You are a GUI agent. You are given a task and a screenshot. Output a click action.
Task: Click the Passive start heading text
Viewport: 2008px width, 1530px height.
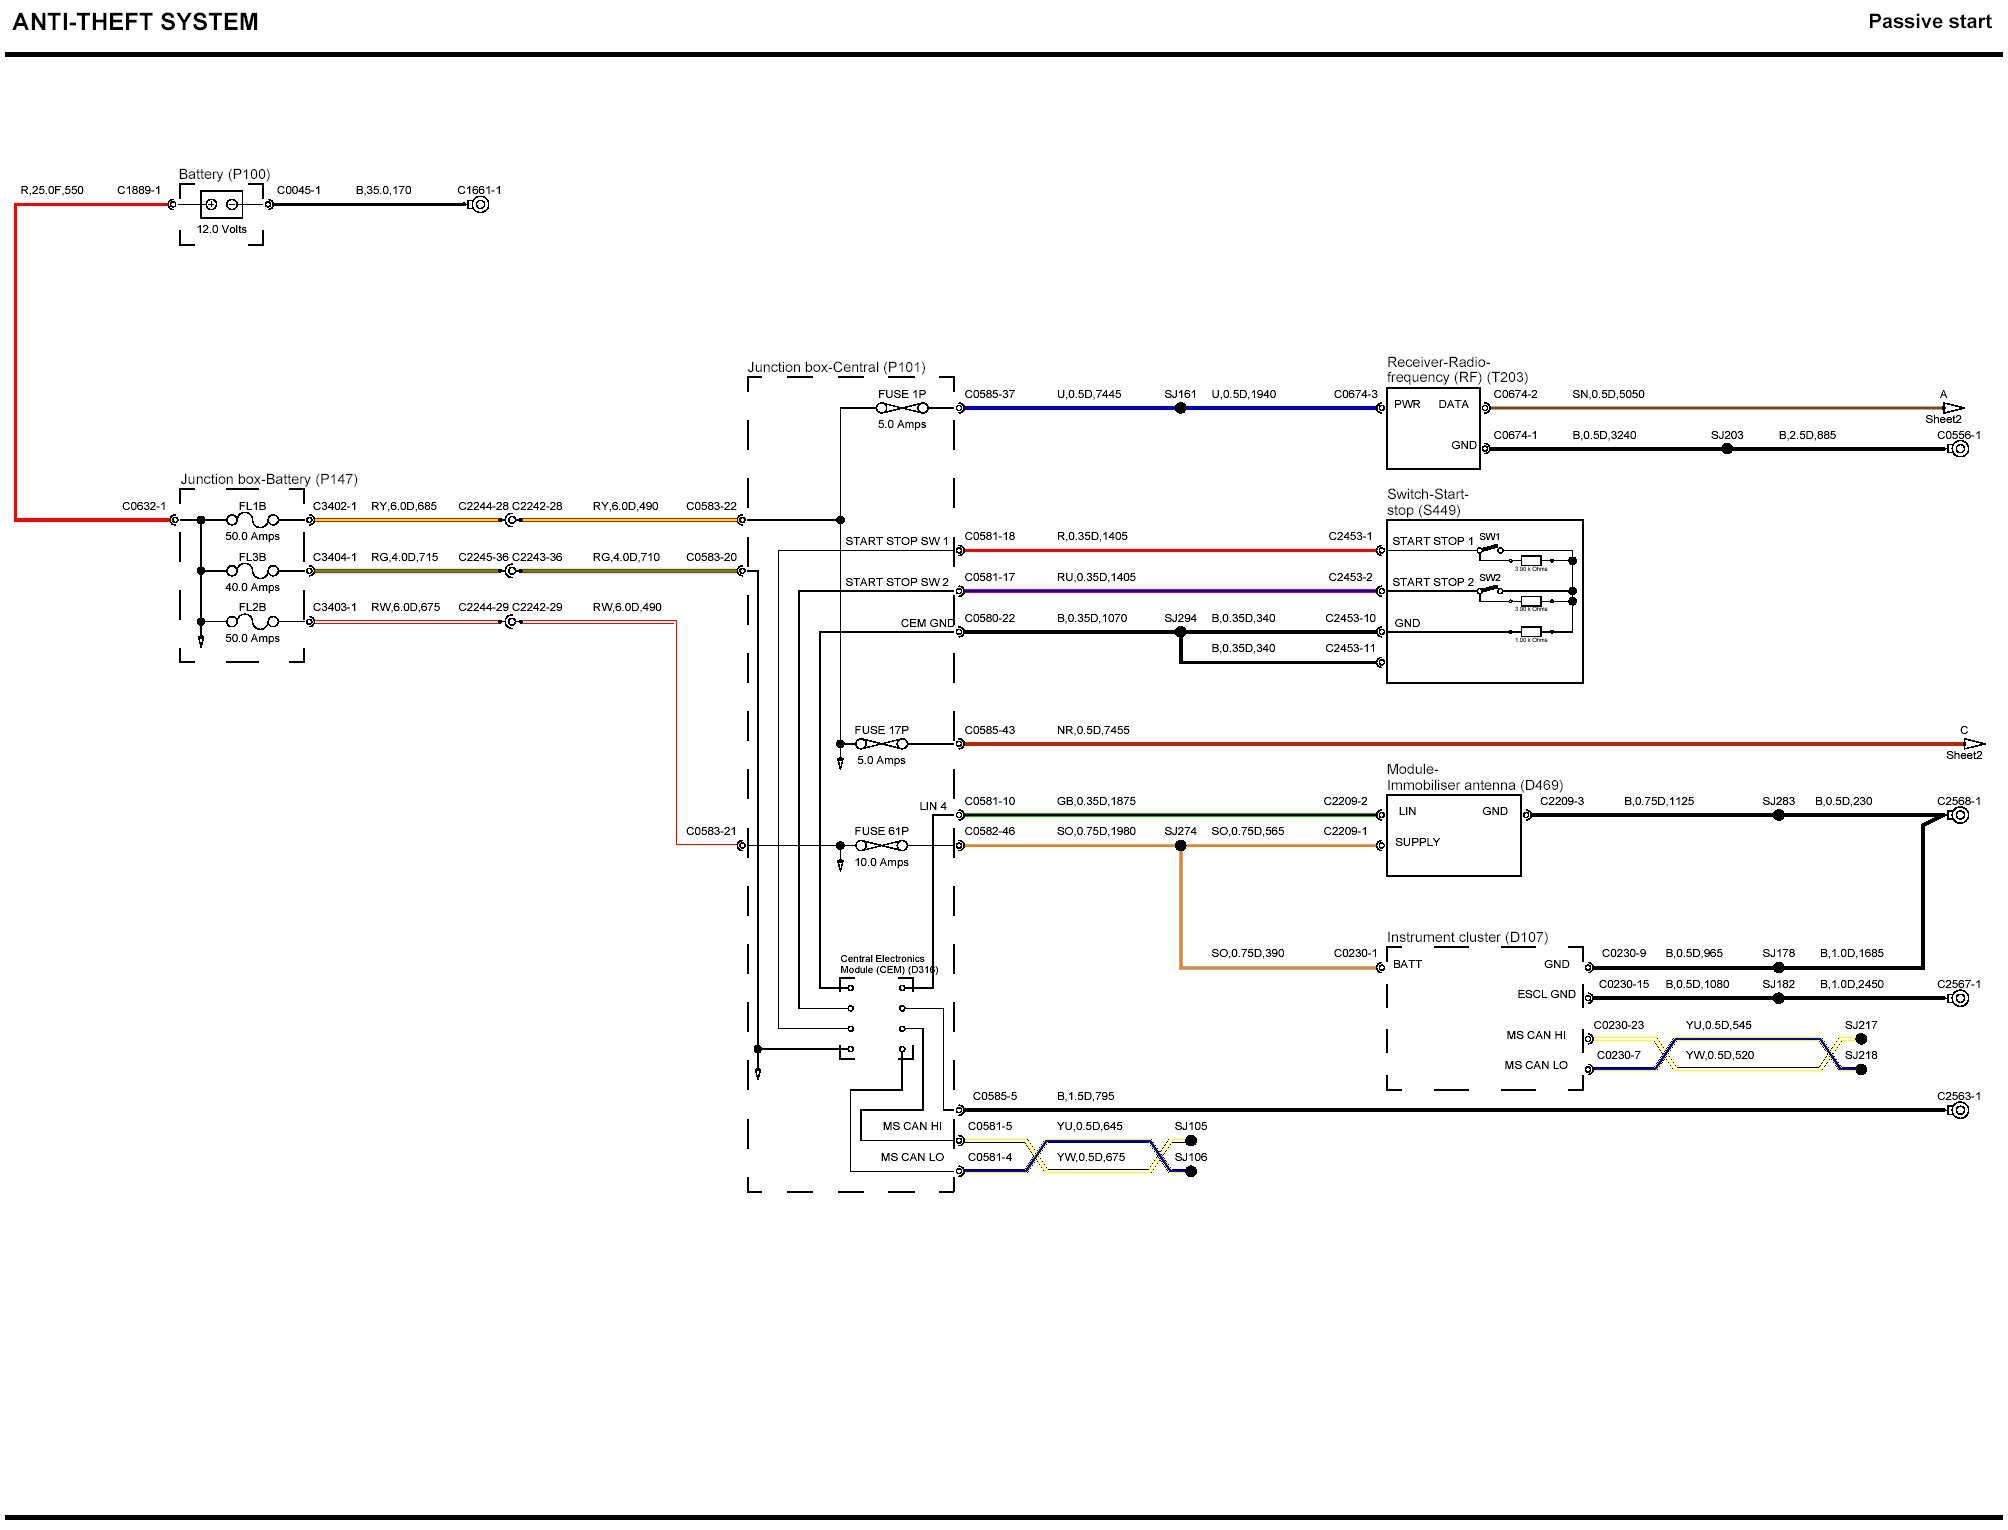pos(1928,22)
